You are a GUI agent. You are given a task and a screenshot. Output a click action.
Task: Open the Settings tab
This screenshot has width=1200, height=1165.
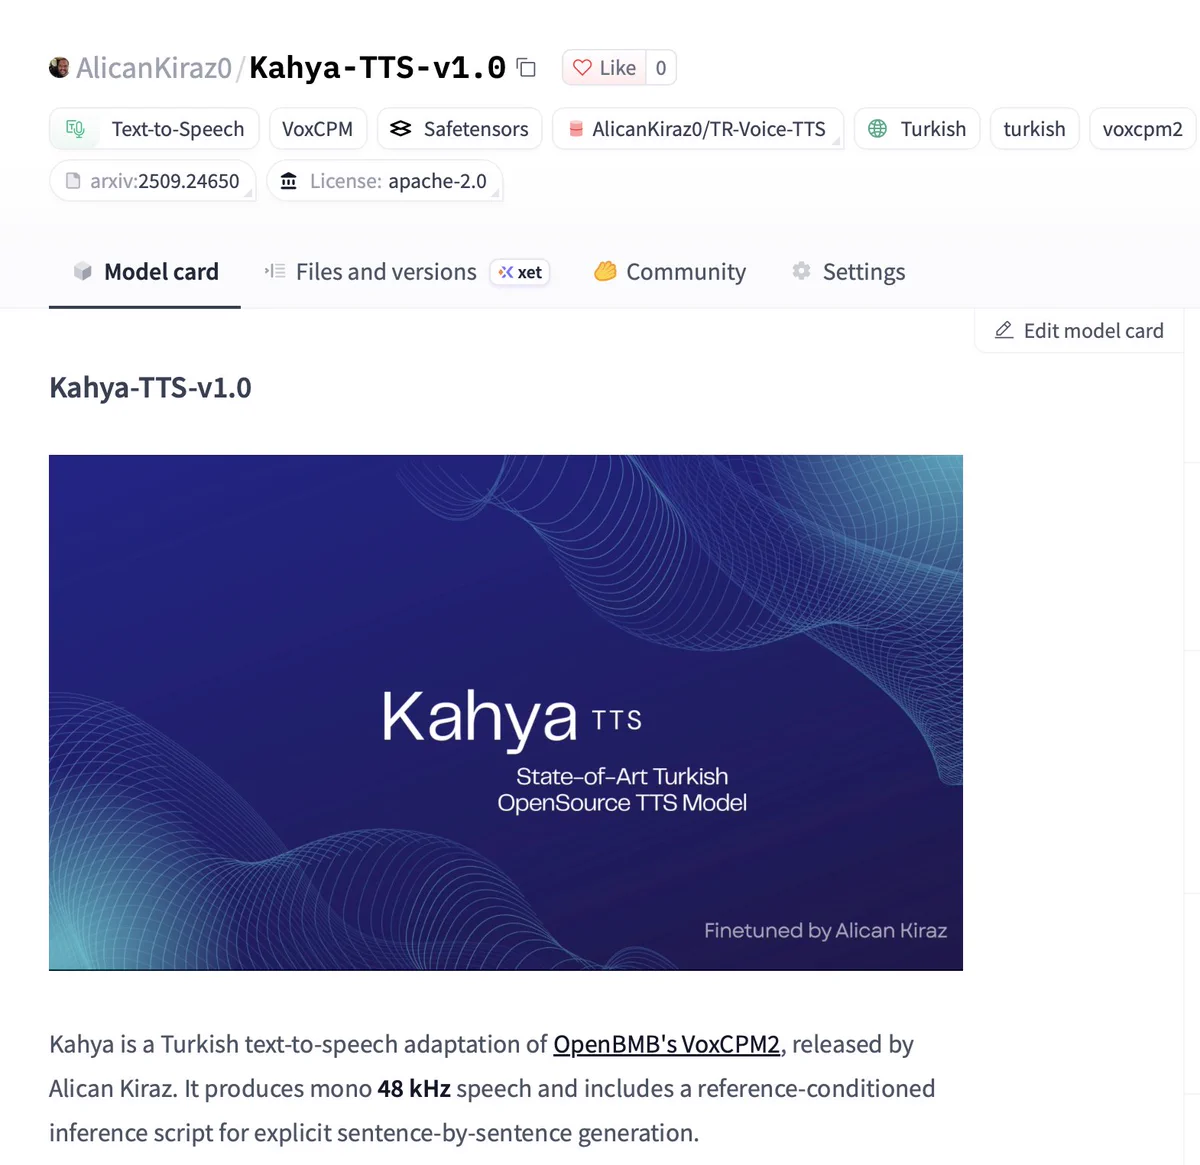pyautogui.click(x=848, y=272)
